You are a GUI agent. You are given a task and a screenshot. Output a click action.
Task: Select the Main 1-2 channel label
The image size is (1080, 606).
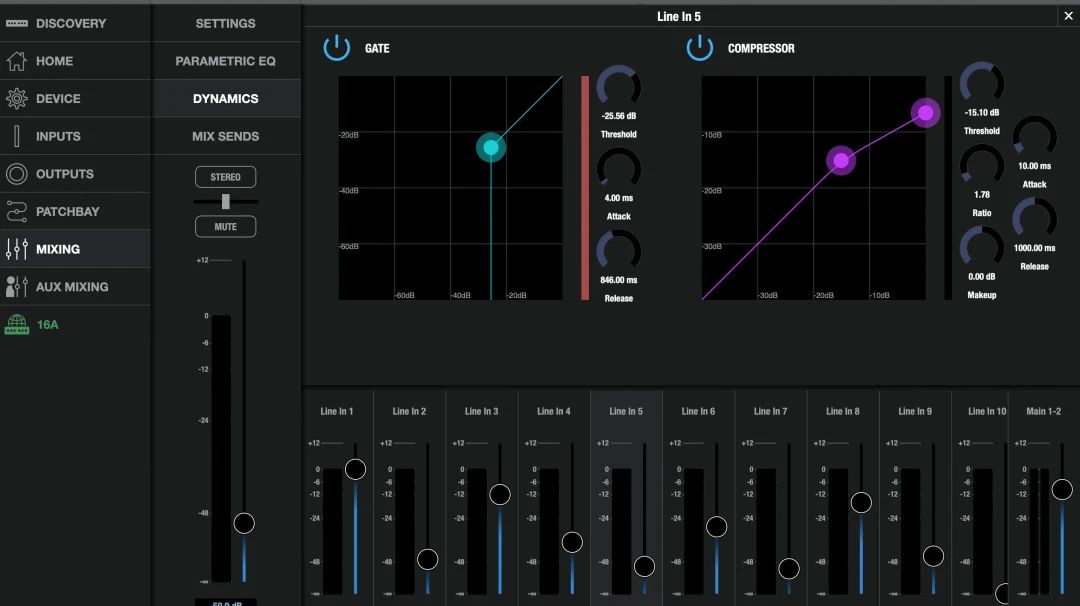pos(1043,411)
